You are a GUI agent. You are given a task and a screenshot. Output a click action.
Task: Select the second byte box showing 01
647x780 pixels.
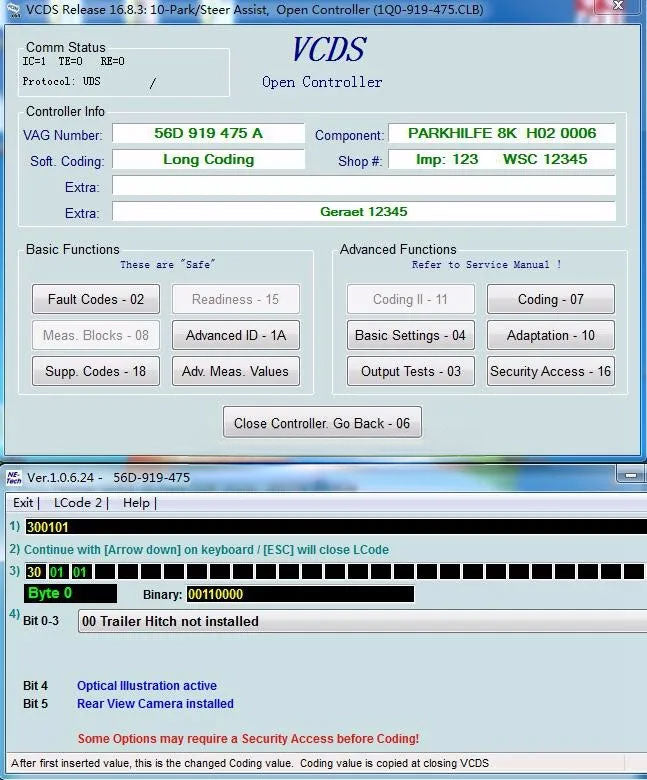58,572
